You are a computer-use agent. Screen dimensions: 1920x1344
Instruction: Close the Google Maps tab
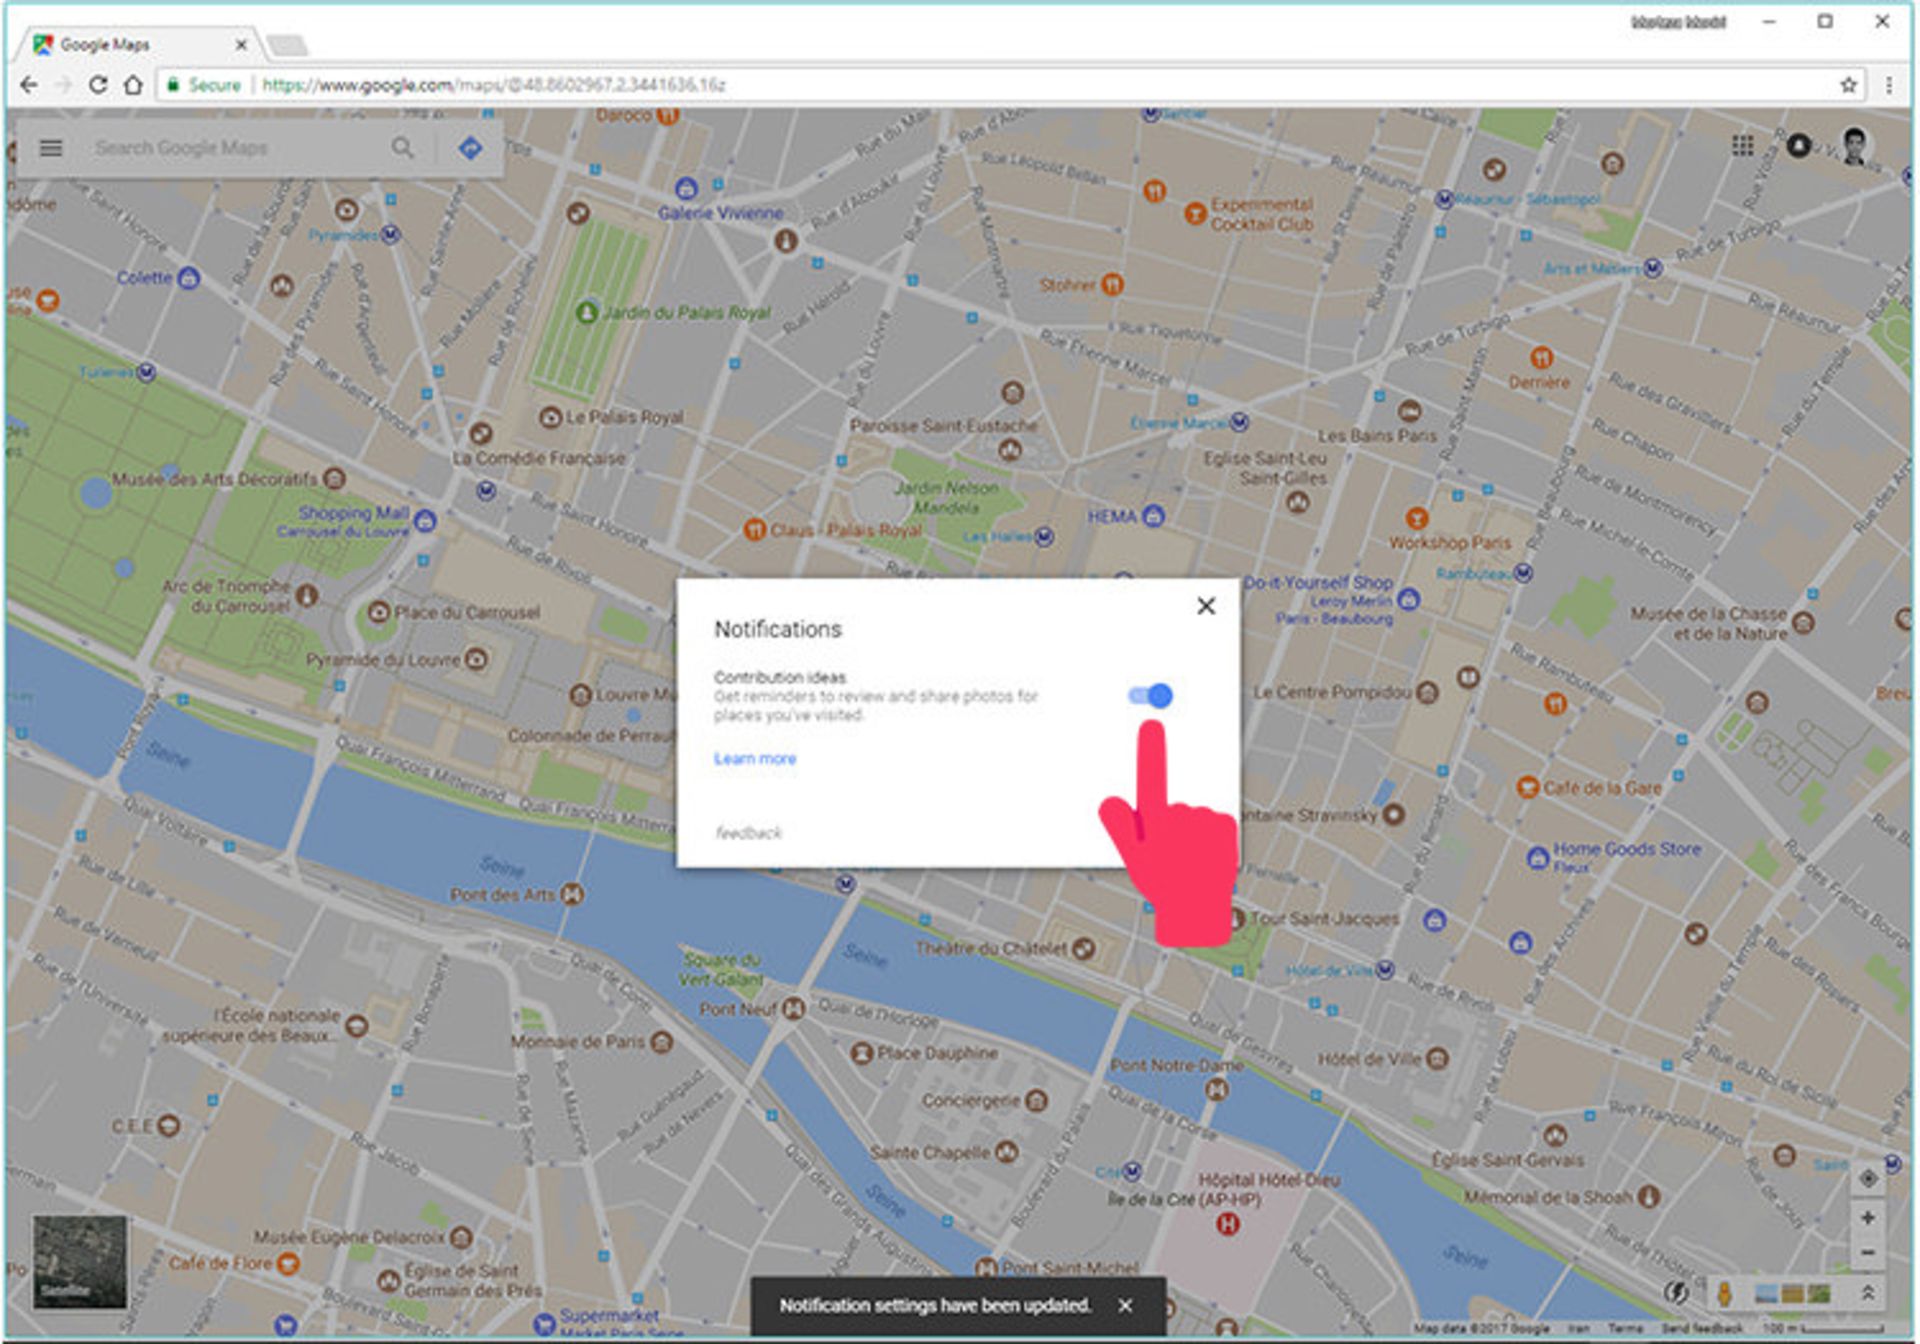coord(241,45)
